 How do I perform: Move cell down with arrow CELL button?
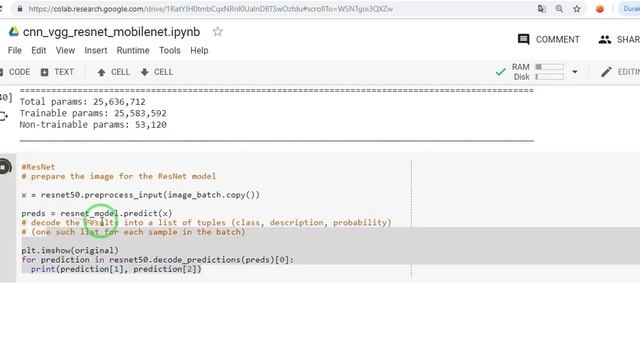click(157, 72)
